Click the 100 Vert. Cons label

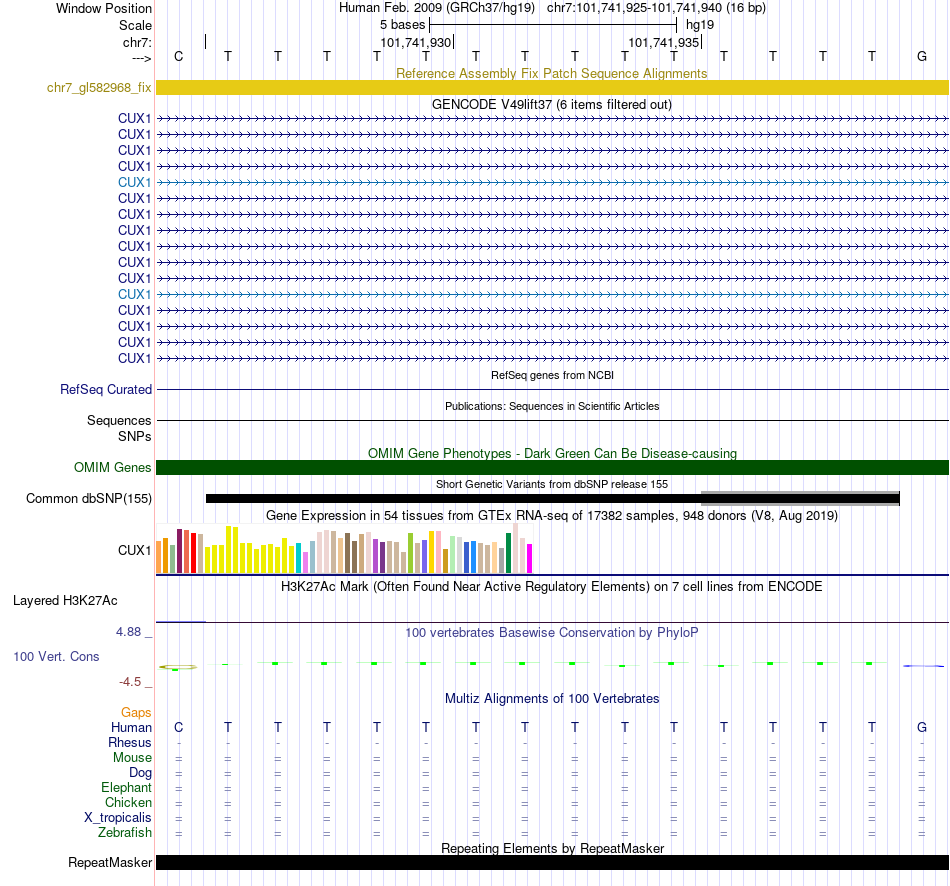tap(56, 656)
